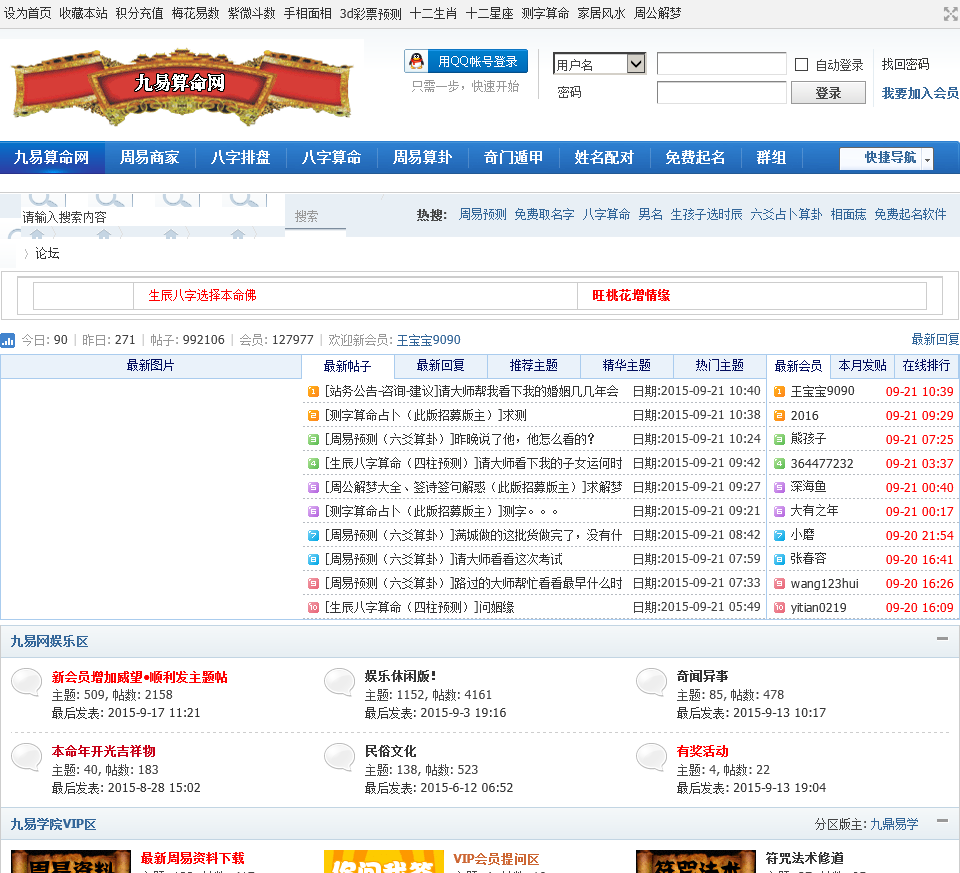
Task: Click the 登录 button
Action: coord(828,93)
